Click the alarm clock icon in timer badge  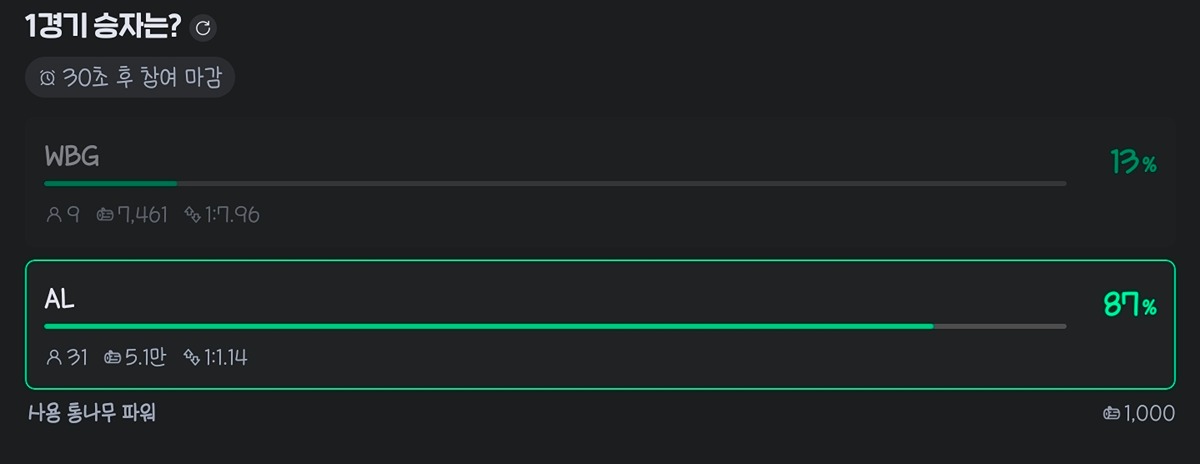(47, 78)
